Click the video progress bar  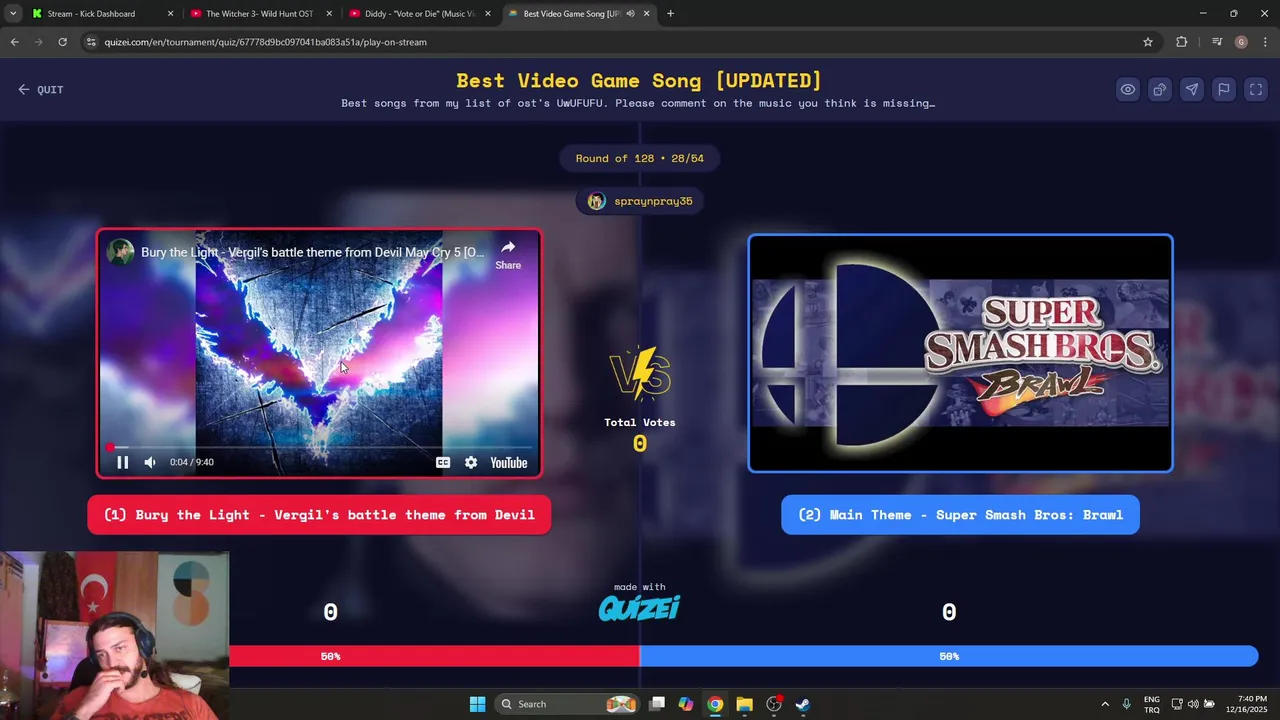tap(320, 447)
